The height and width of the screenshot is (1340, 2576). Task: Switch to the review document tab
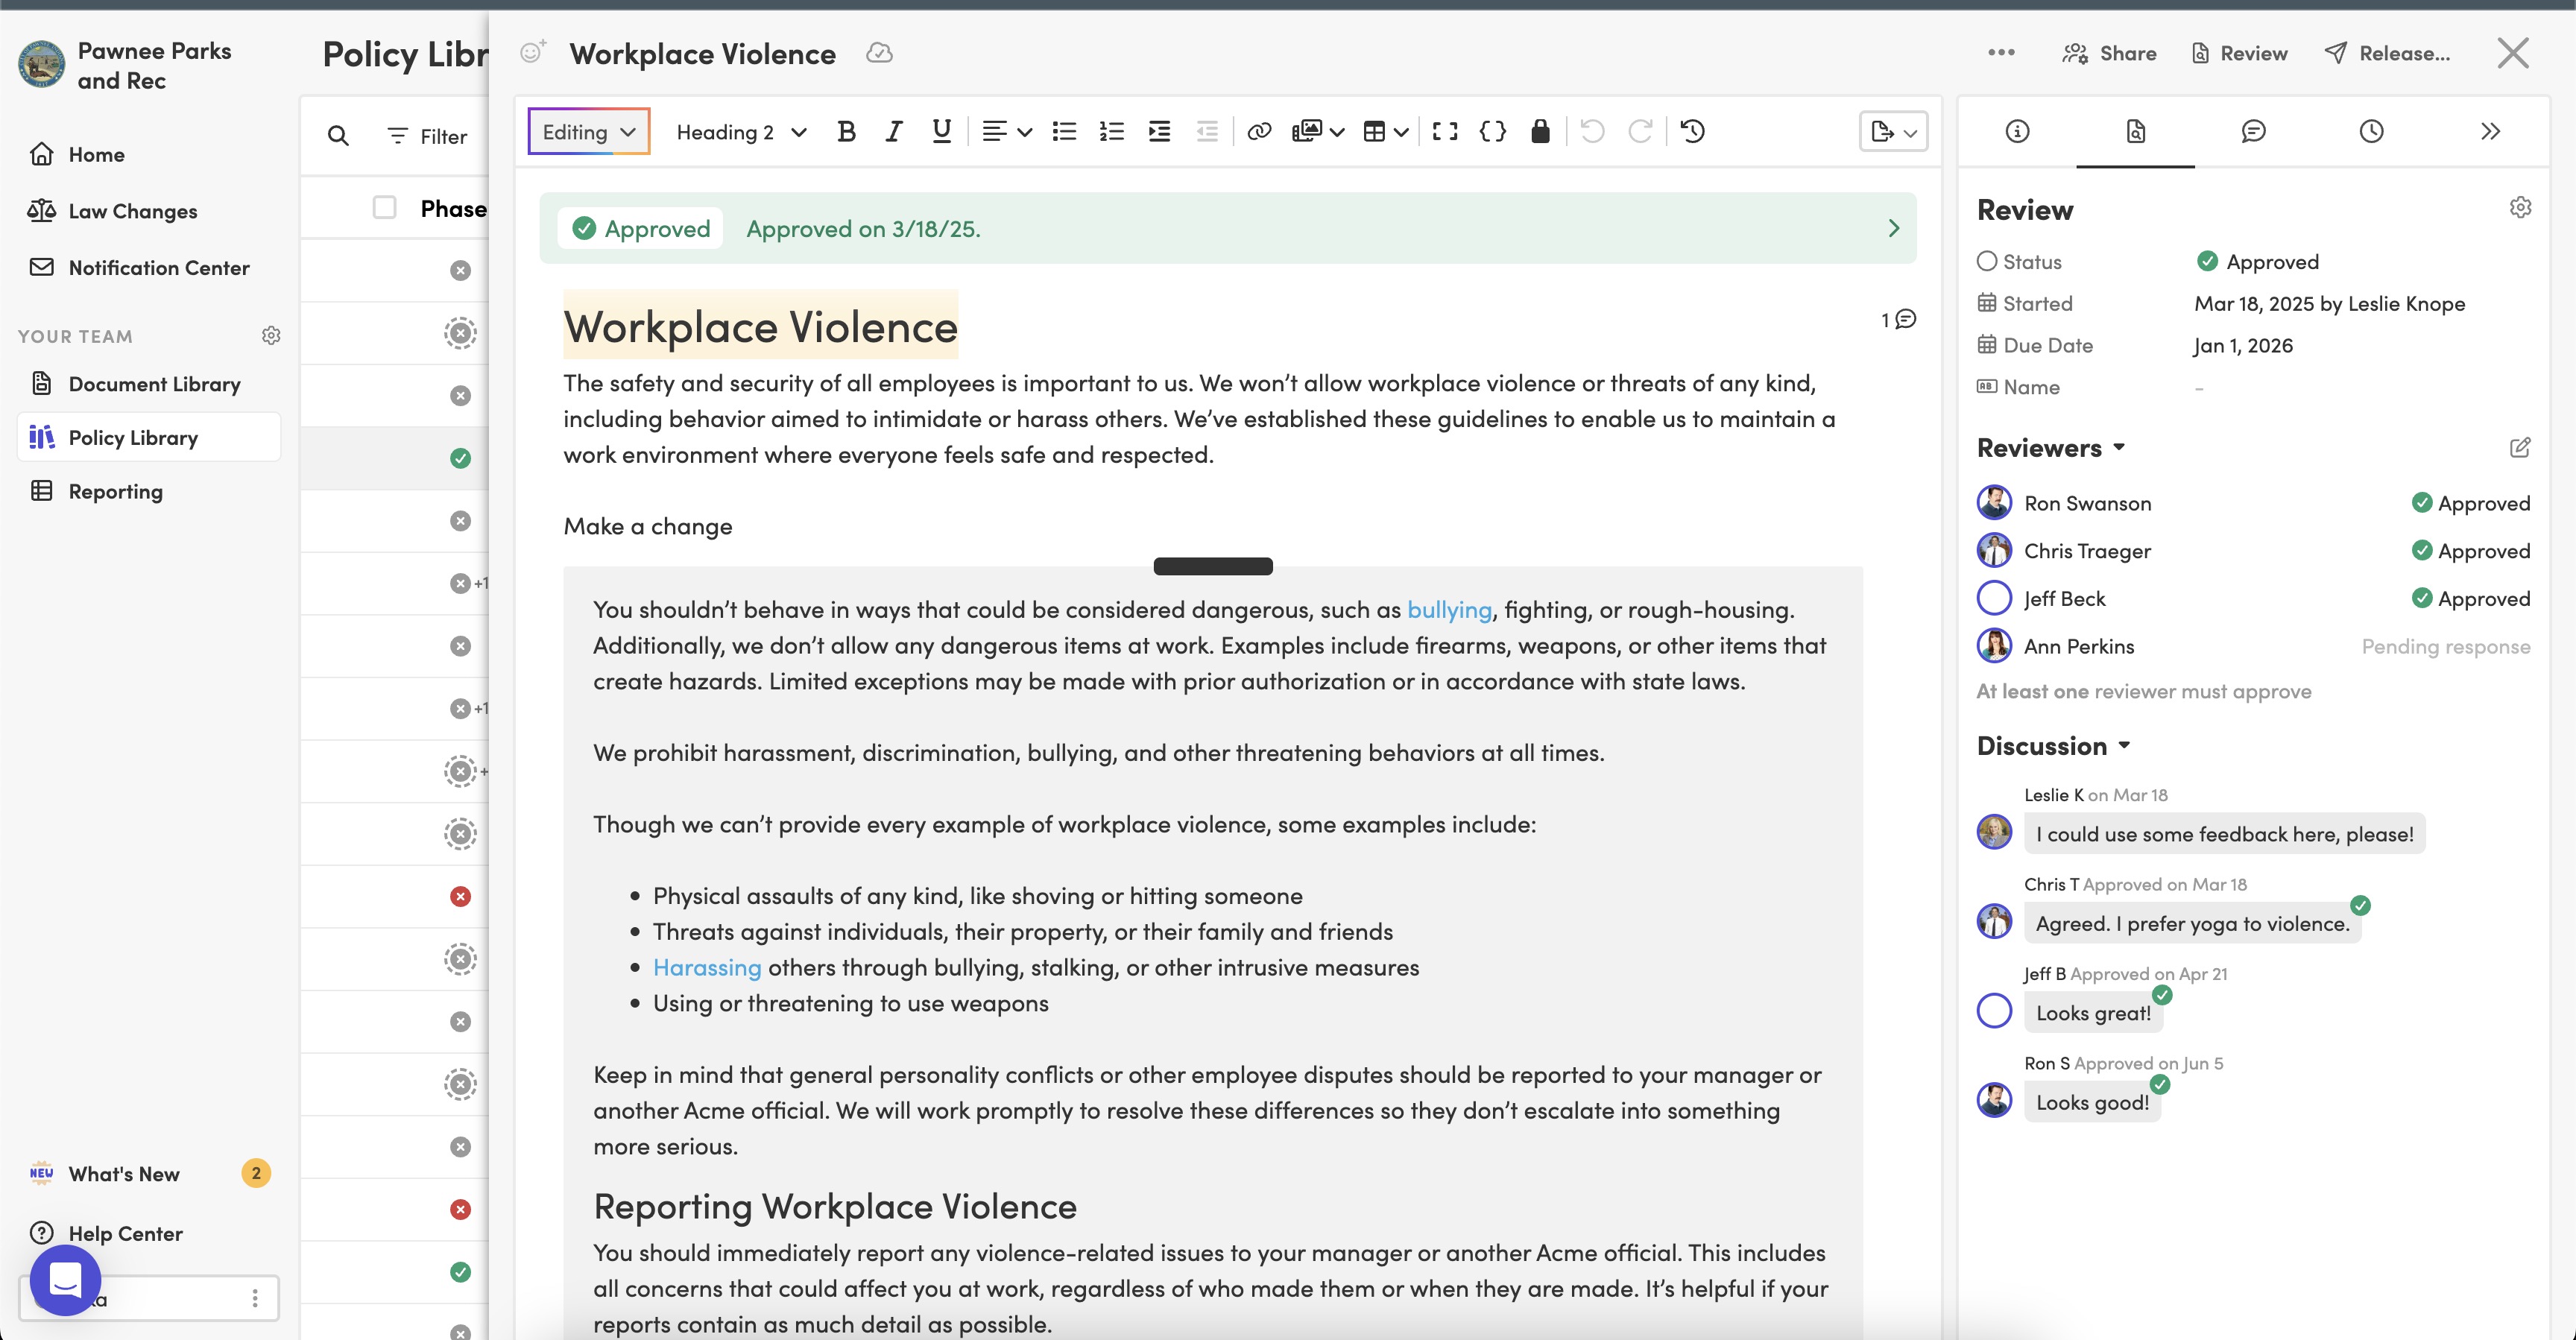click(2135, 131)
